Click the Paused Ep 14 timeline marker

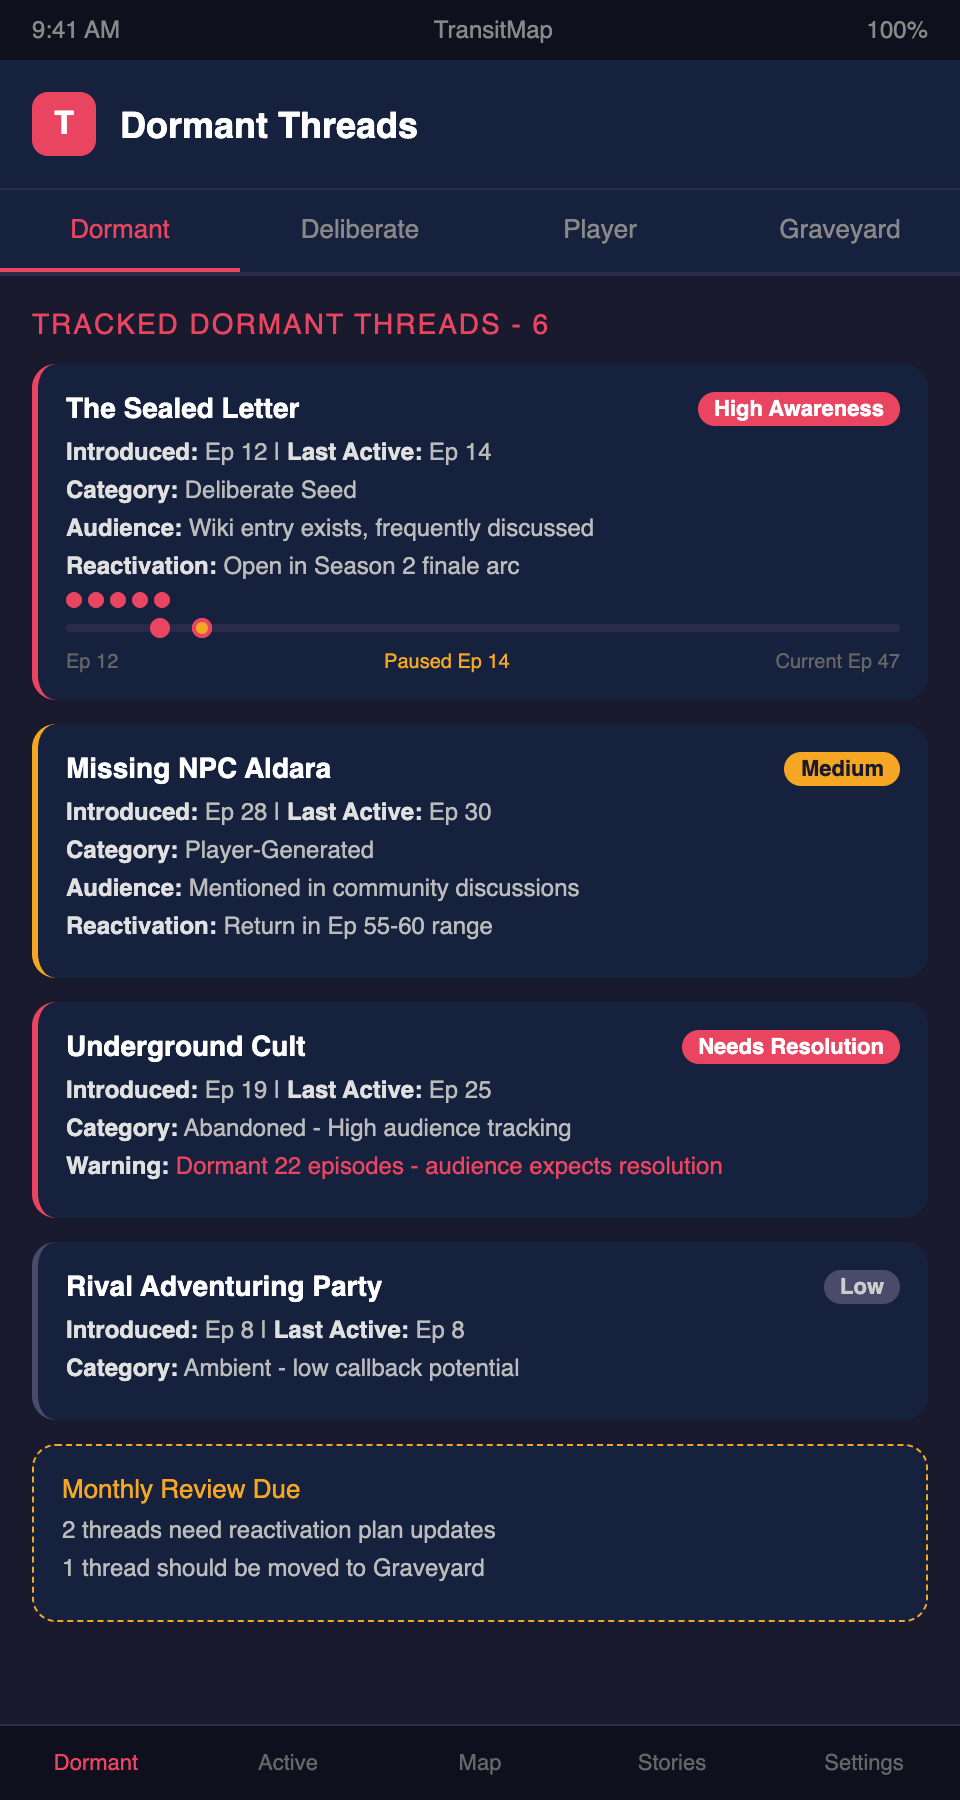(x=202, y=628)
